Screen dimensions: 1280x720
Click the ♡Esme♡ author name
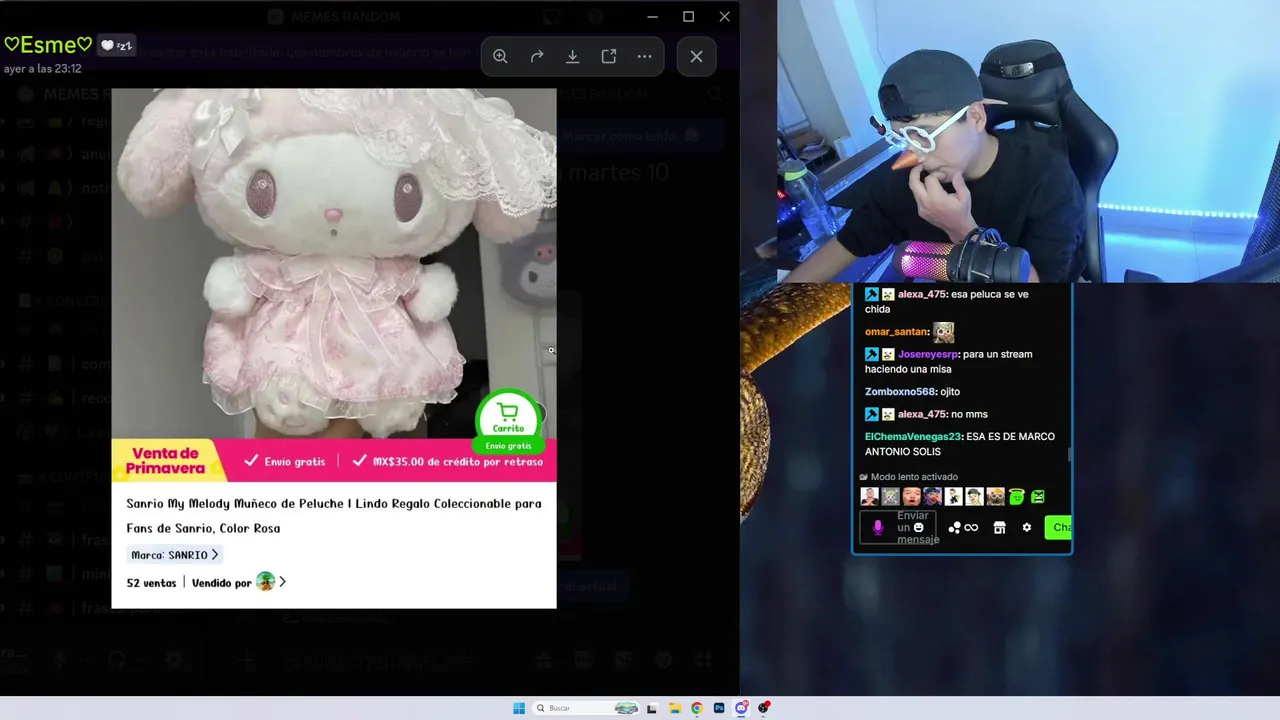point(48,45)
